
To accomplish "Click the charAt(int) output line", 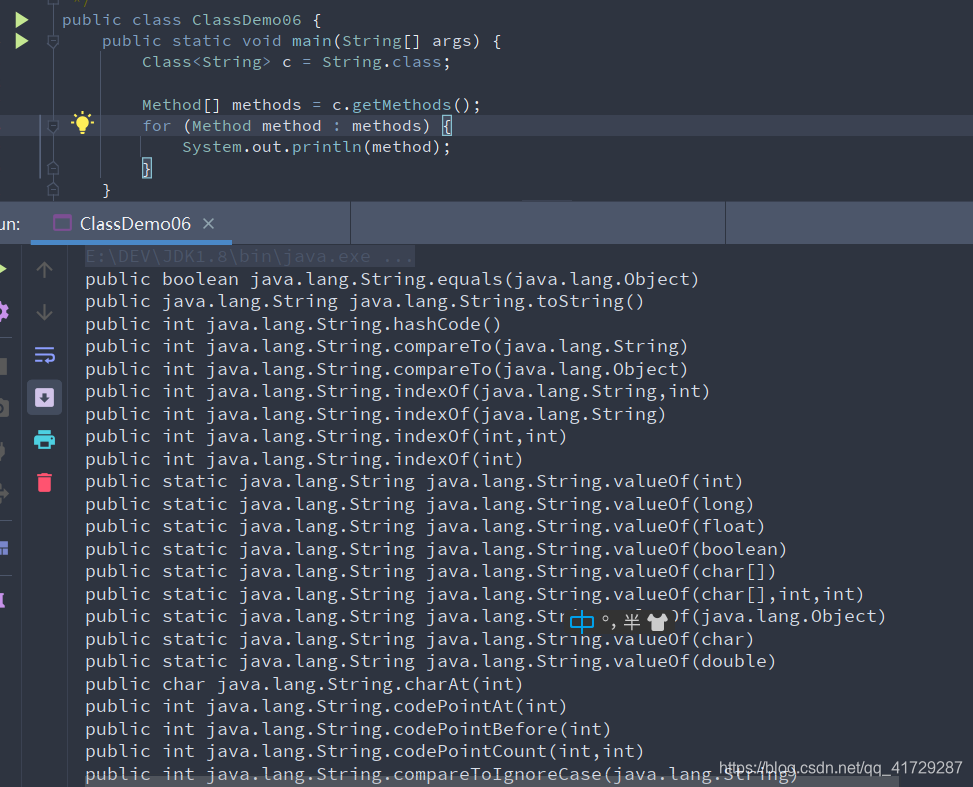I will (x=304, y=684).
